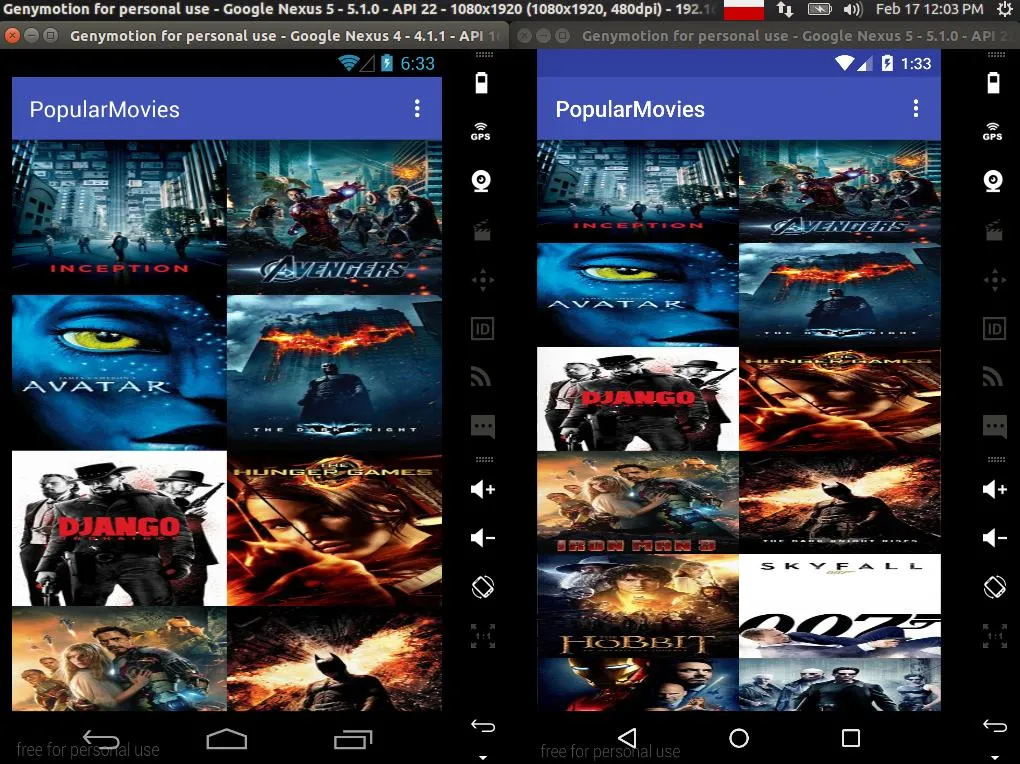Image resolution: width=1020 pixels, height=764 pixels.
Task: Open battery widget in Nexus 5 sidebar
Action: tap(993, 83)
